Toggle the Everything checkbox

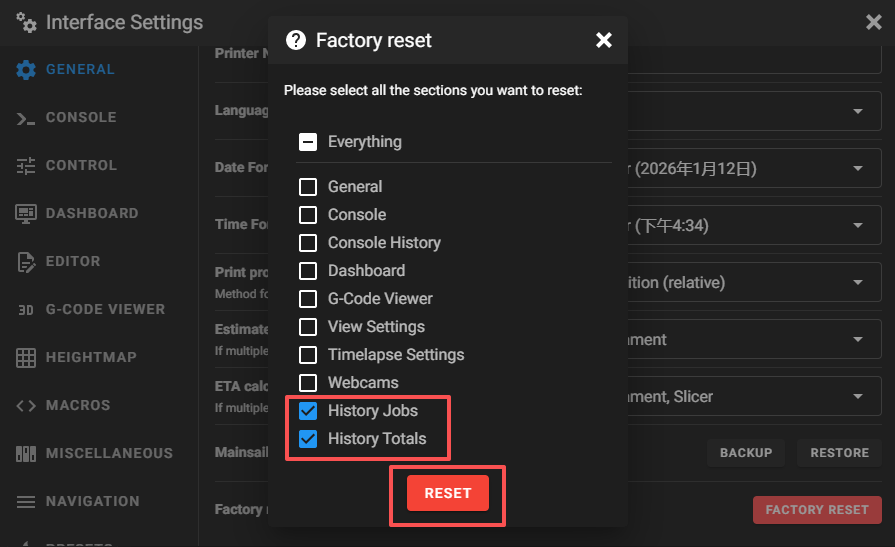point(308,142)
